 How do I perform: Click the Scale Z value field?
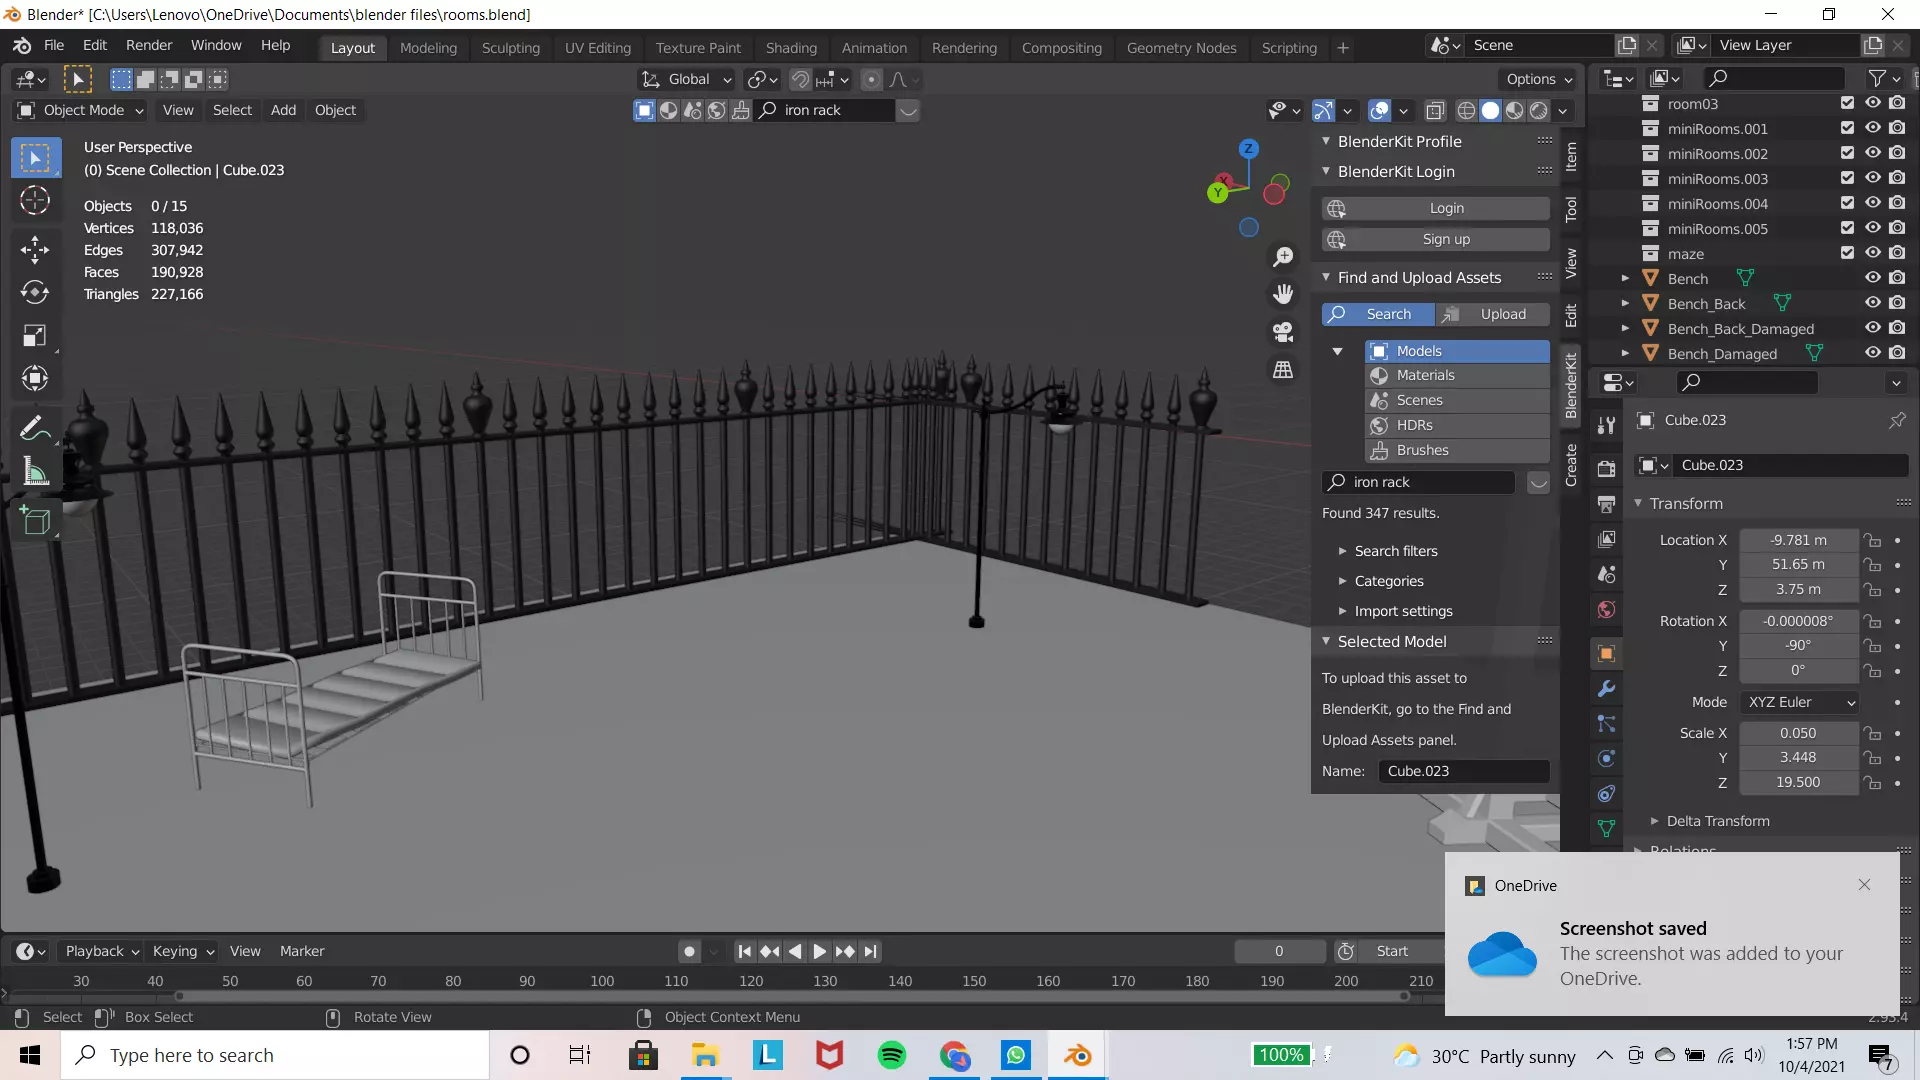1798,782
